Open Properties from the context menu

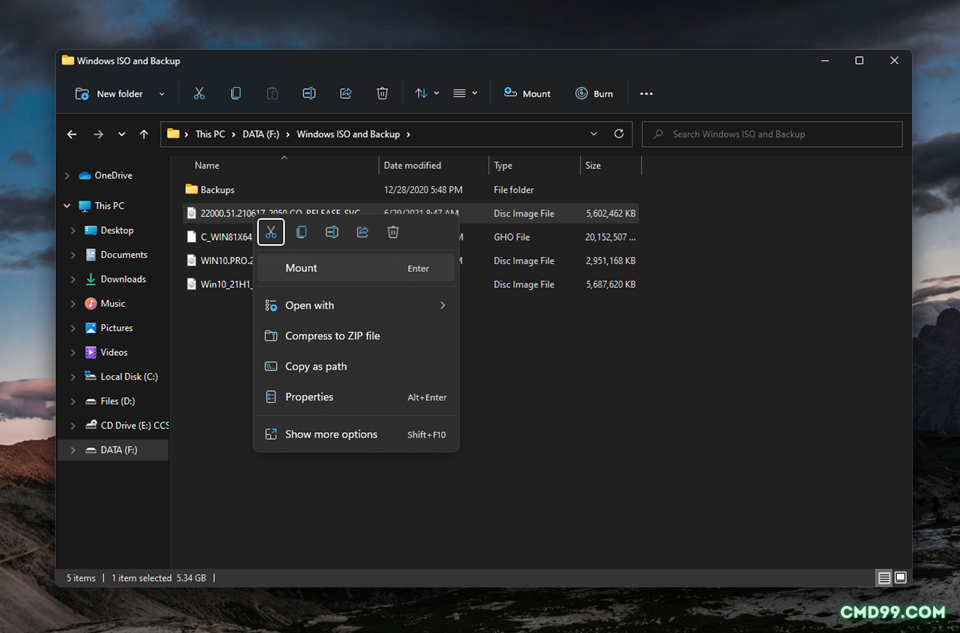(x=356, y=397)
